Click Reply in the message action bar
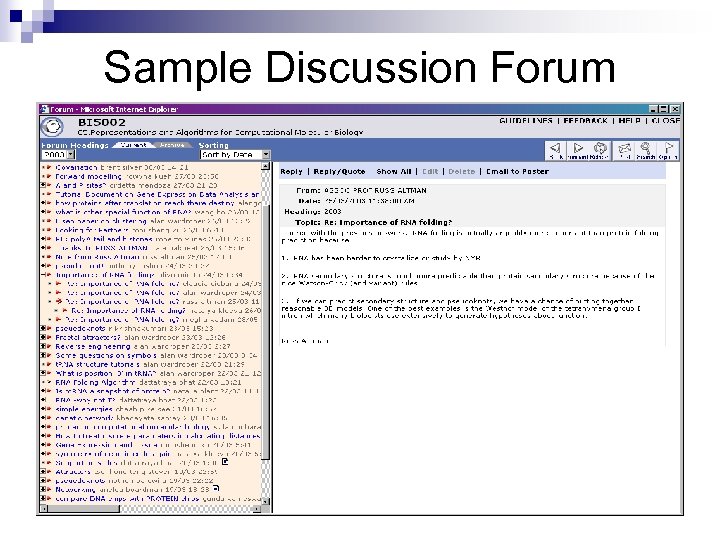 [x=292, y=171]
